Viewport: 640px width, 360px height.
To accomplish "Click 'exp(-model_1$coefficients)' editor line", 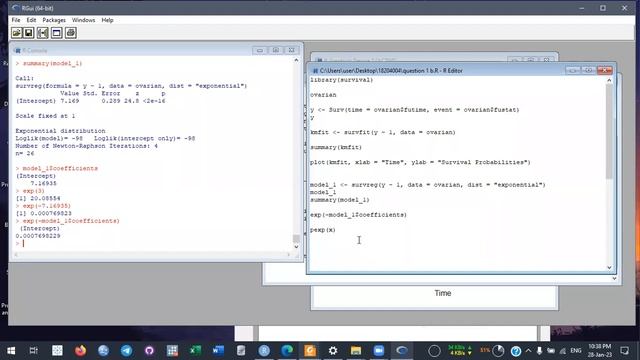I will click(358, 215).
